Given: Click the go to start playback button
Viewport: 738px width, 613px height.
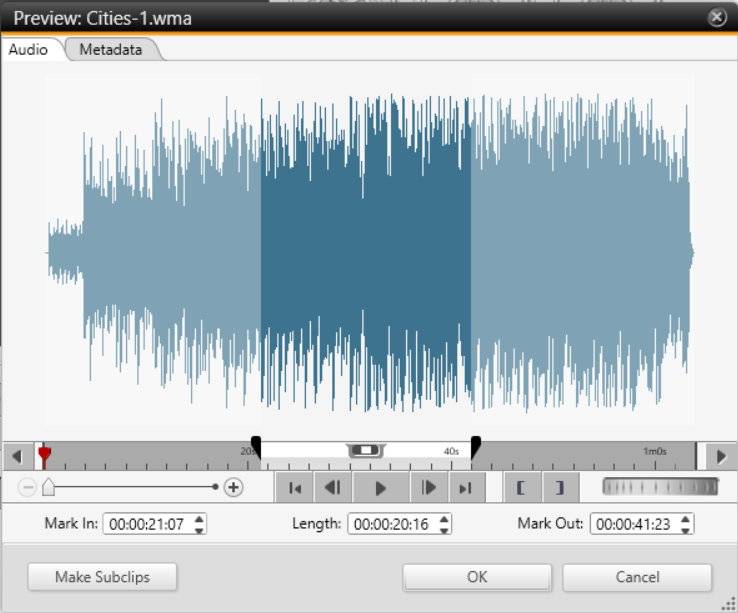Looking at the screenshot, I should [x=295, y=488].
